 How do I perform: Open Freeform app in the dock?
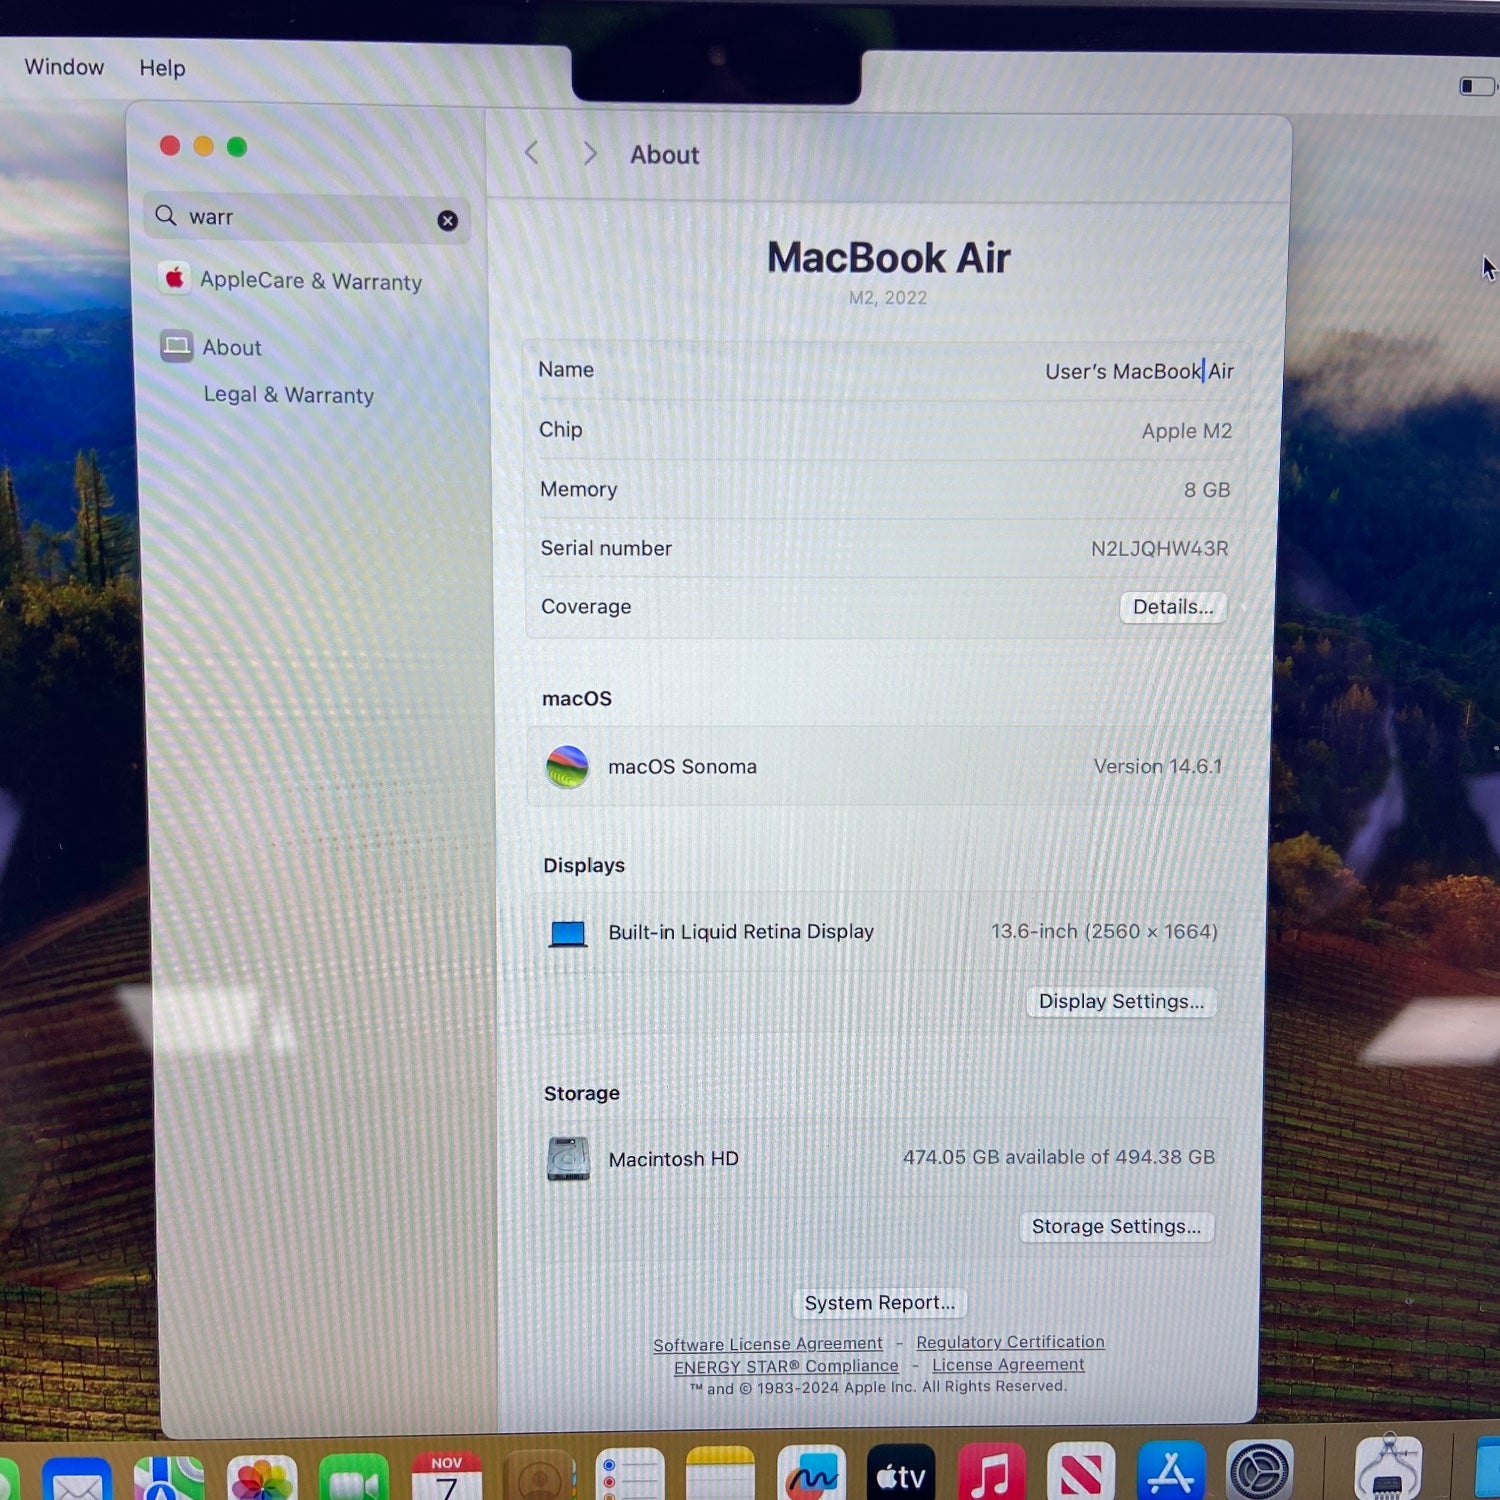click(x=811, y=1476)
